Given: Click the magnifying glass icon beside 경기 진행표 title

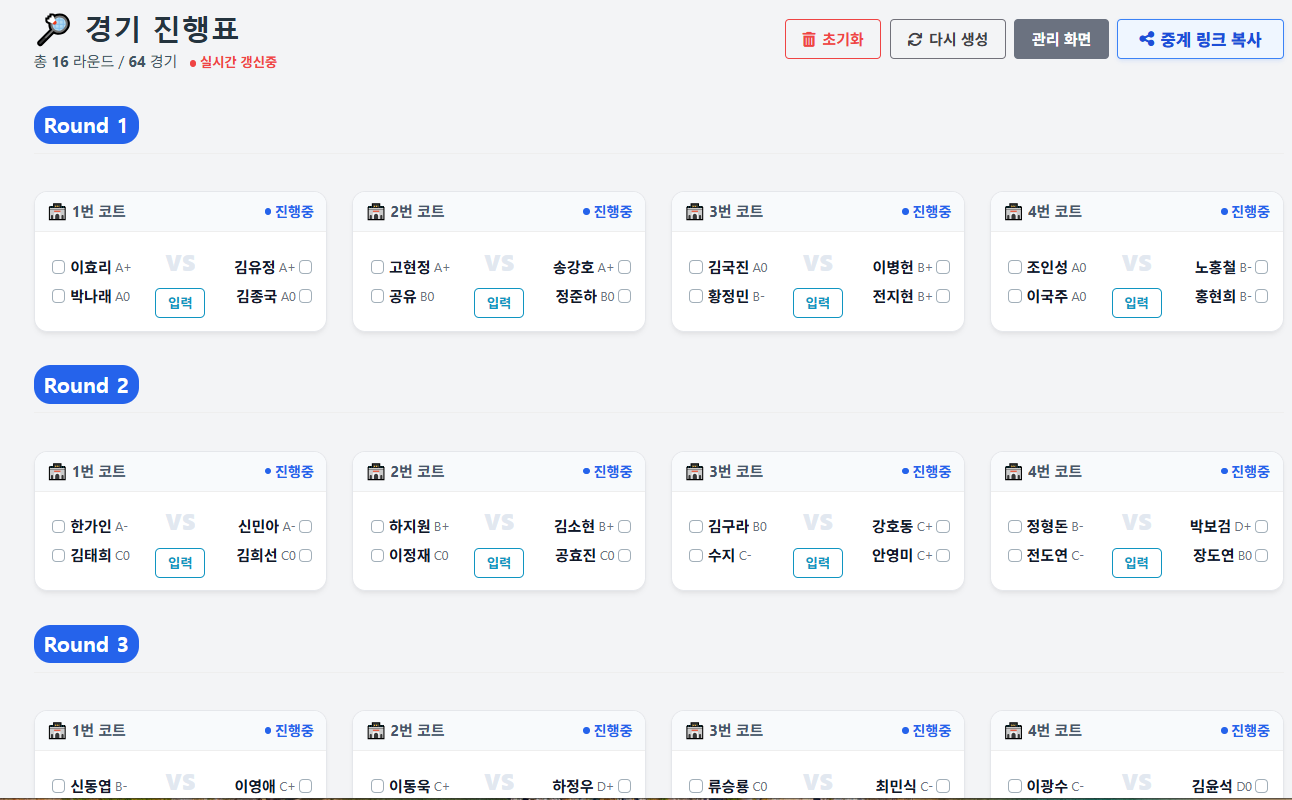Looking at the screenshot, I should 52,30.
